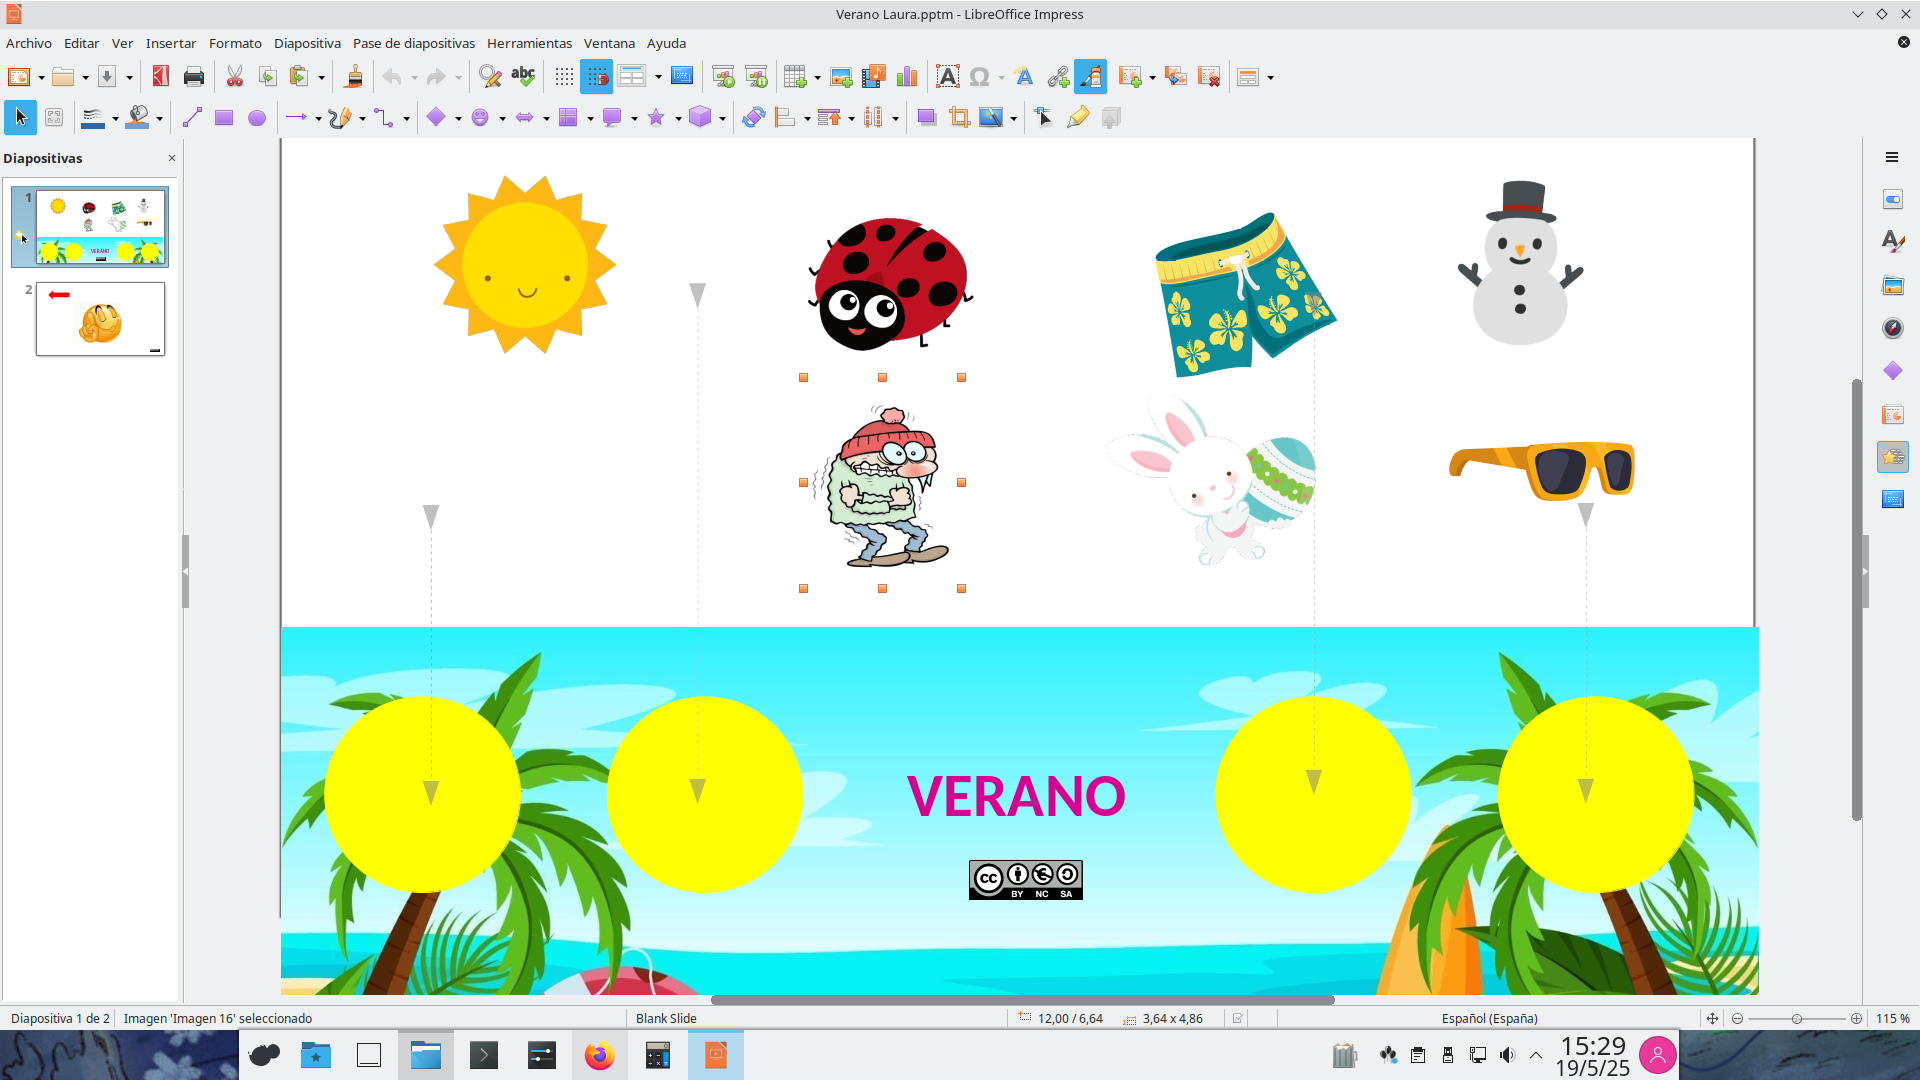The width and height of the screenshot is (1920, 1080).
Task: Expand the Insert Table dropdown arrow
Action: (817, 77)
